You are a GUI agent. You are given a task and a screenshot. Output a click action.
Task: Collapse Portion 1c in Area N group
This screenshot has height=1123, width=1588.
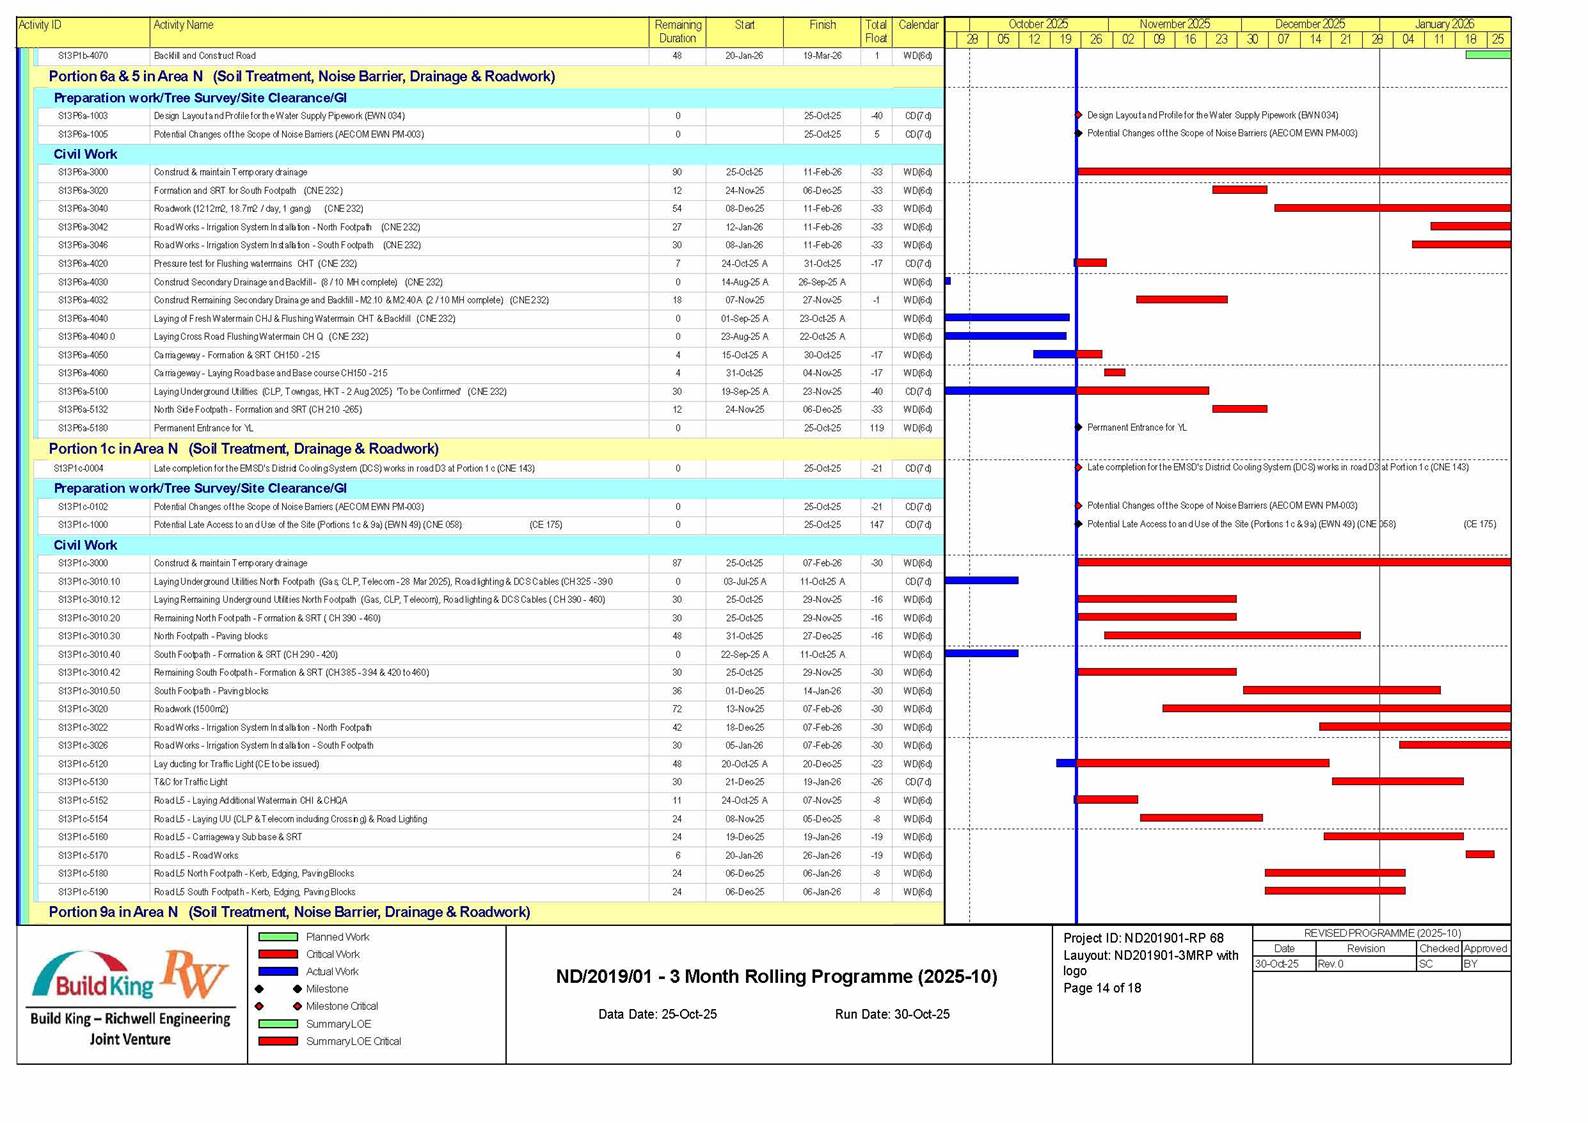pos(243,449)
